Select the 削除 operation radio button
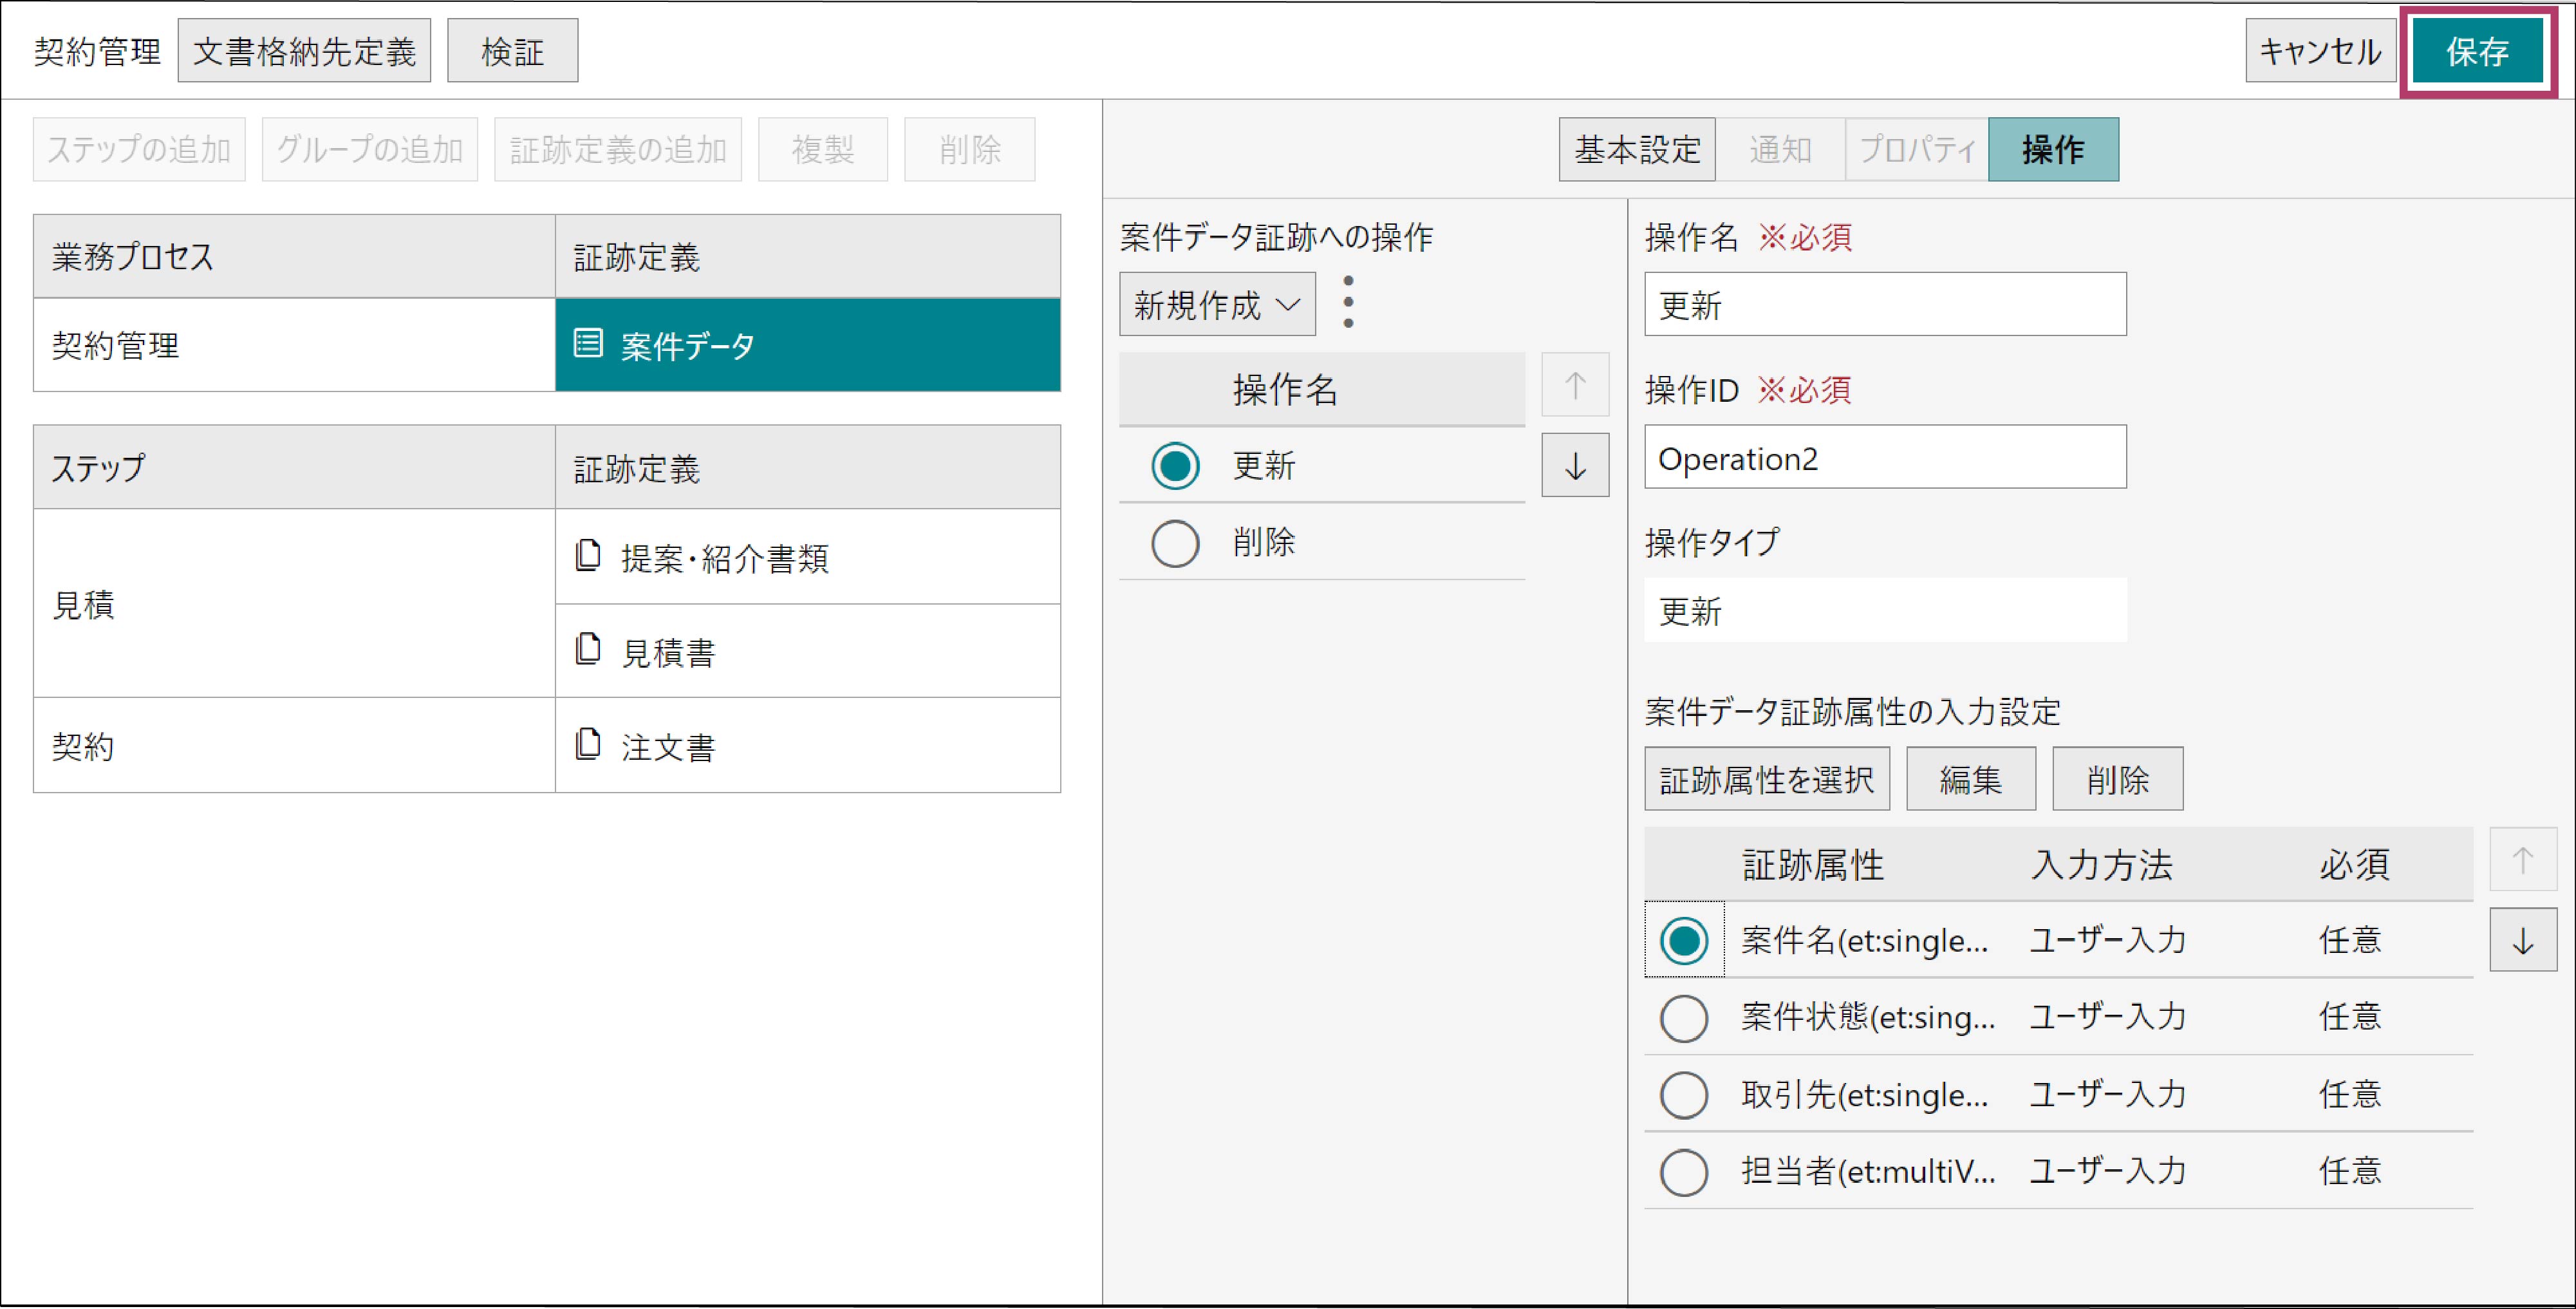Image resolution: width=2576 pixels, height=1309 pixels. [x=1175, y=543]
